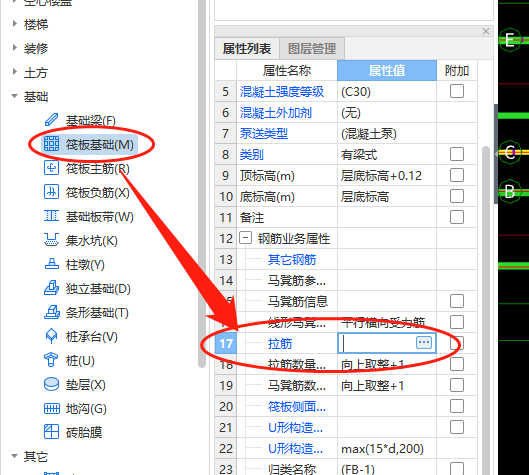Click the 附加 column header
Image resolution: width=529 pixels, height=475 pixels.
[x=457, y=71]
